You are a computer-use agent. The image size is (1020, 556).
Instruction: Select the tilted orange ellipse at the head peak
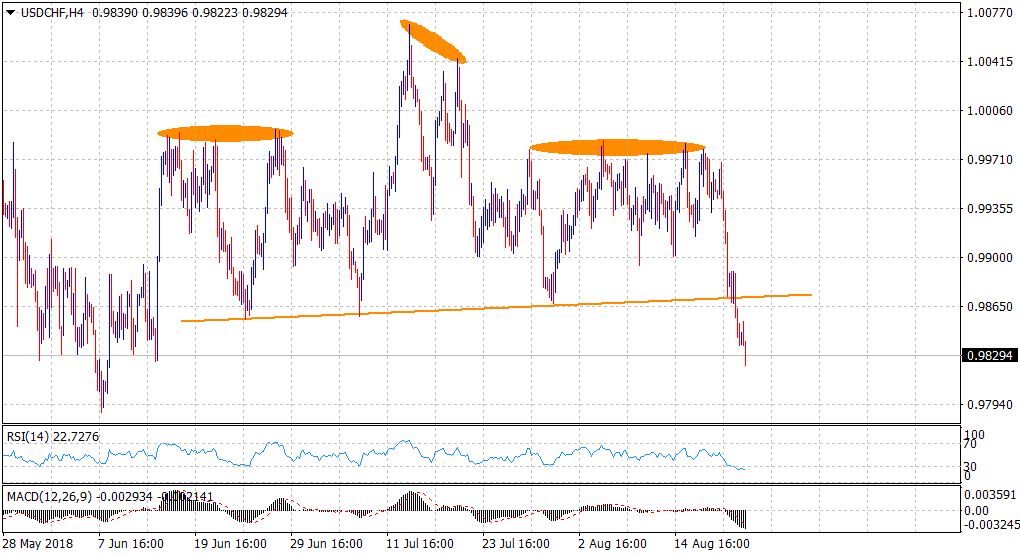pyautogui.click(x=433, y=42)
